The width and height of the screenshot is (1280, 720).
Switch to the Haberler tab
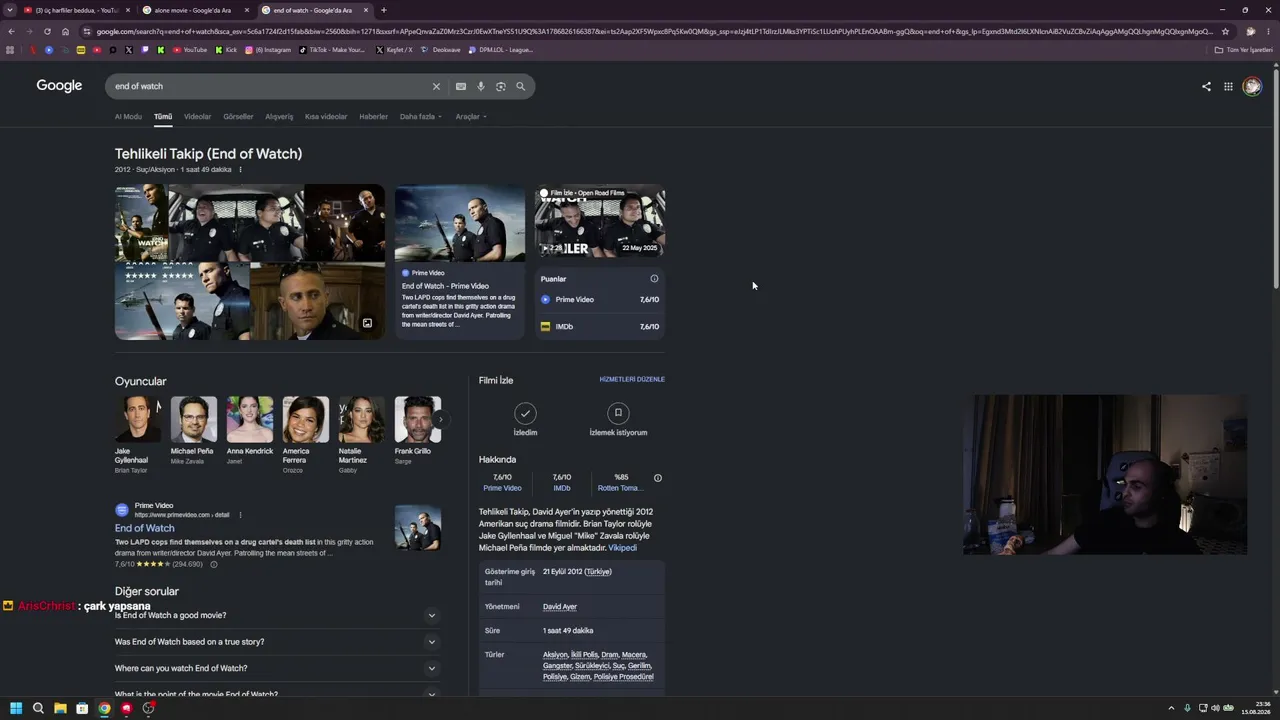[373, 116]
